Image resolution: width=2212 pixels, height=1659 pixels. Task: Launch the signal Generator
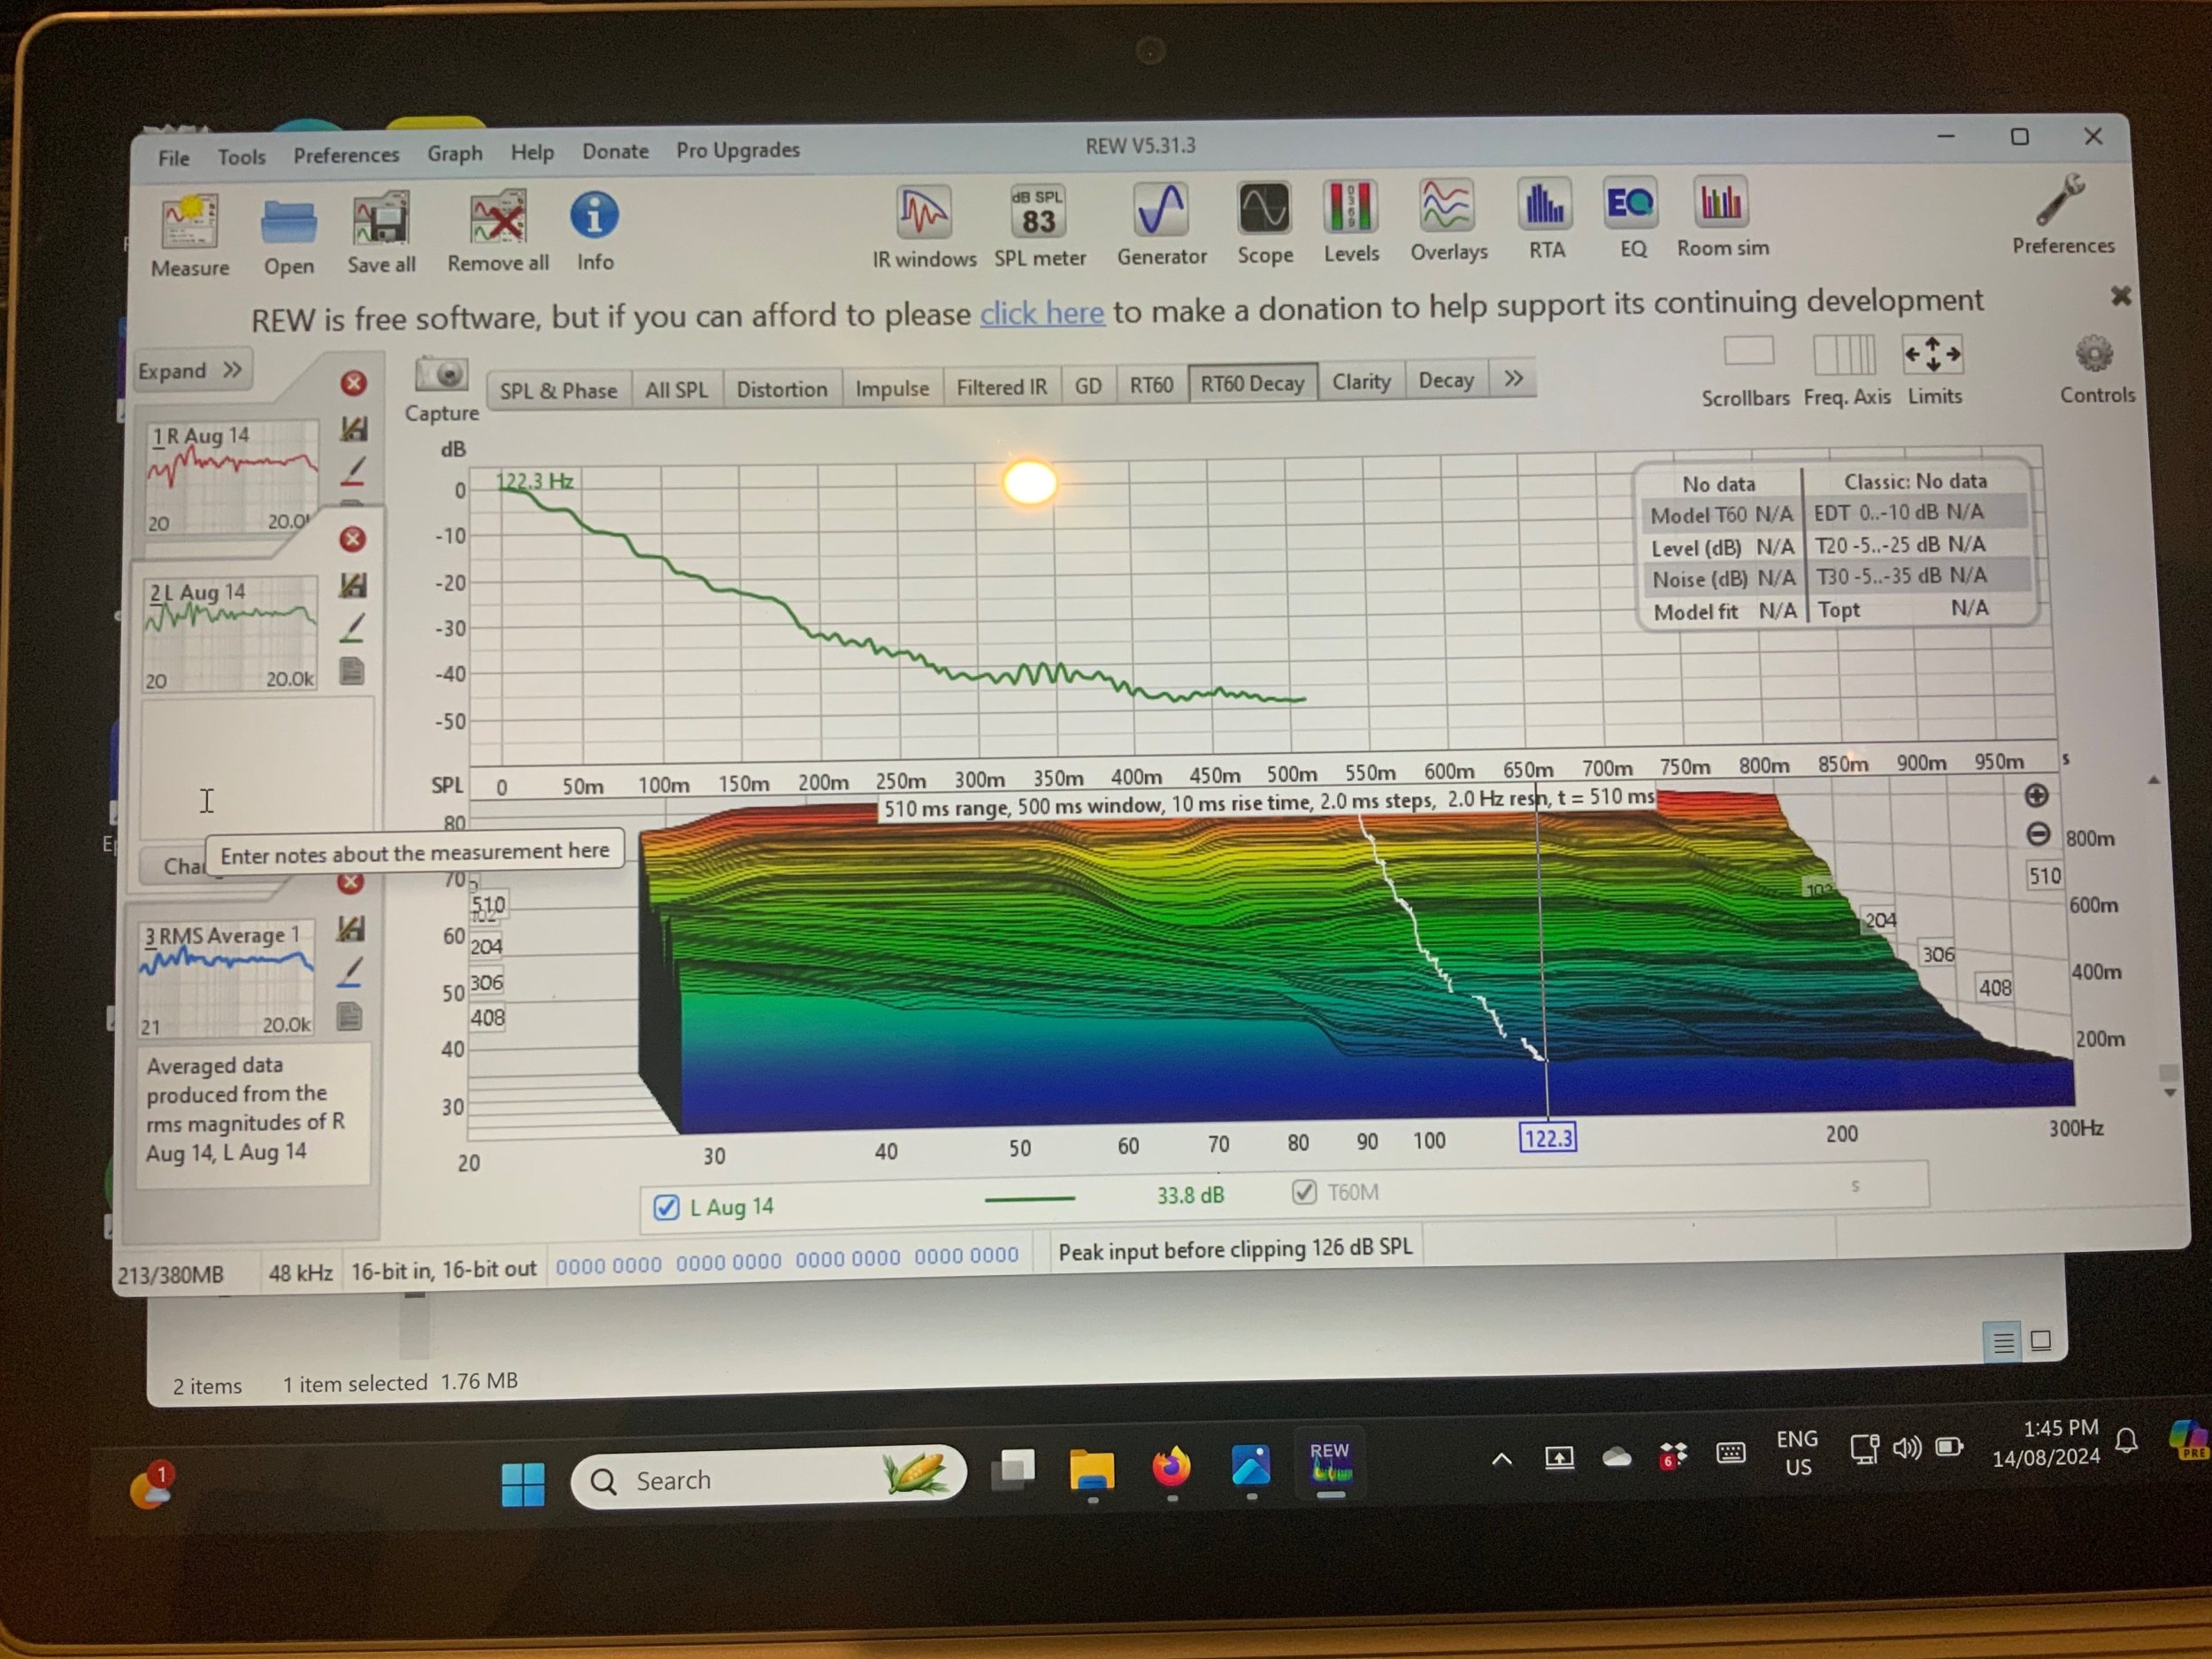1161,210
